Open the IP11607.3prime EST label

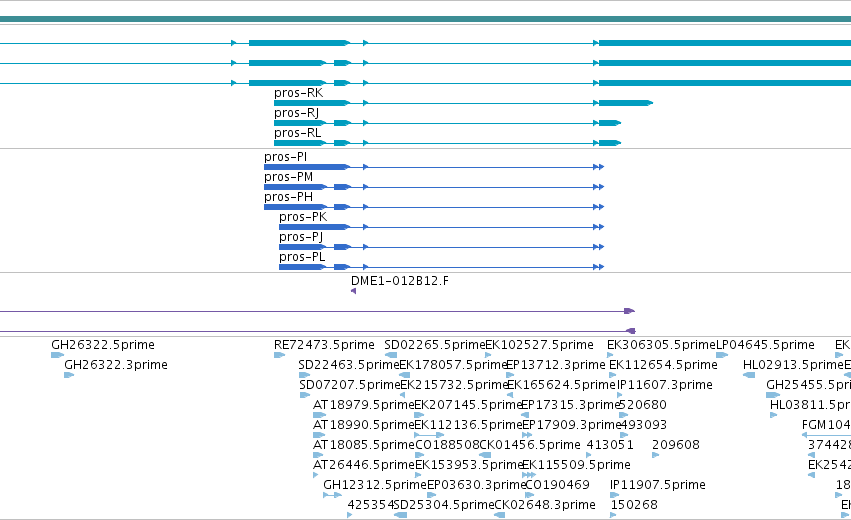point(664,385)
